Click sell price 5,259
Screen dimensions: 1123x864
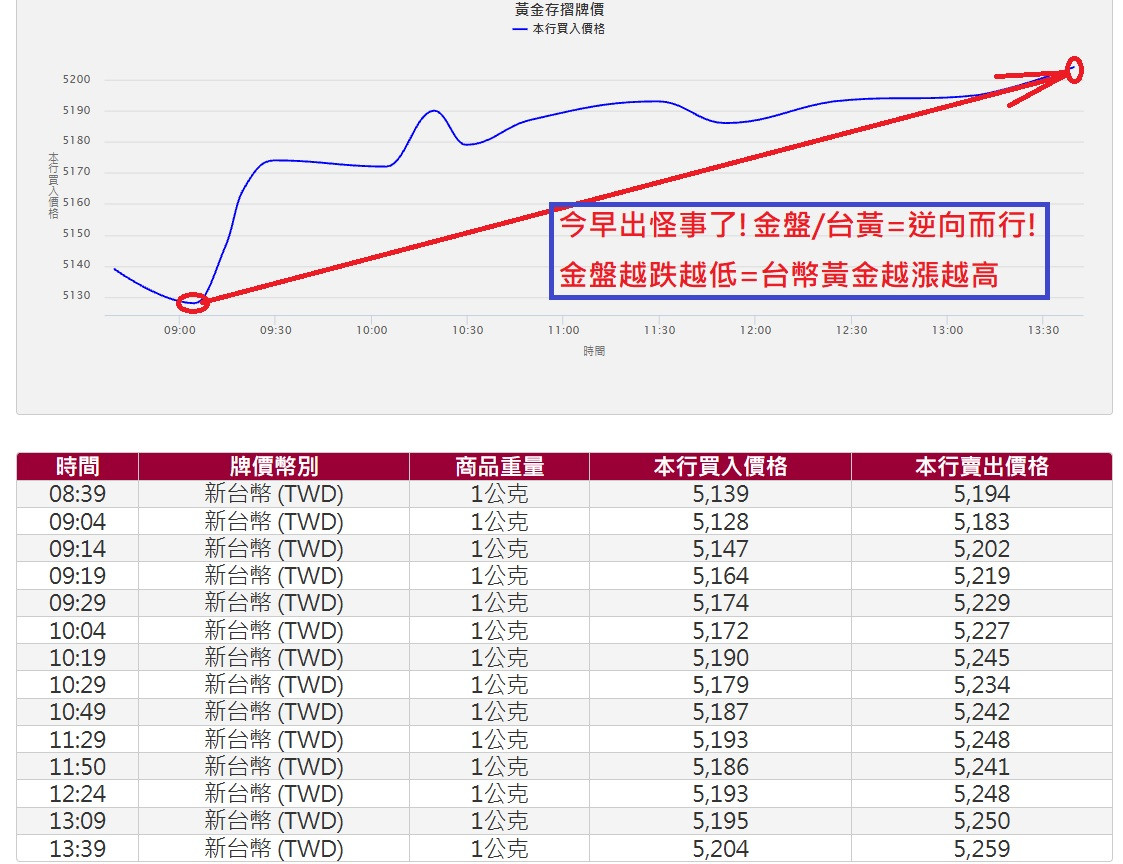982,848
